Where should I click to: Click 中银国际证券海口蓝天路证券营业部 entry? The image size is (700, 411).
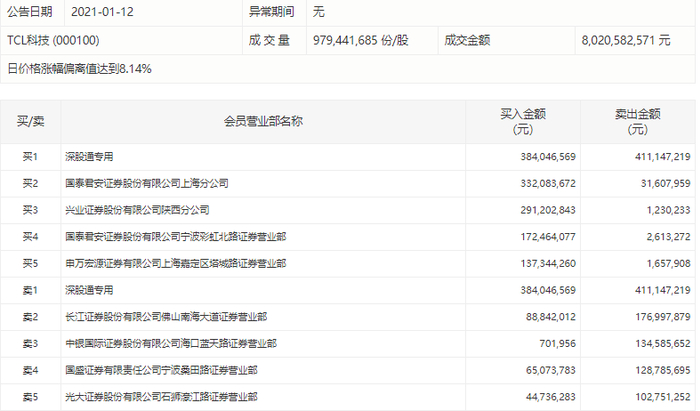point(171,344)
